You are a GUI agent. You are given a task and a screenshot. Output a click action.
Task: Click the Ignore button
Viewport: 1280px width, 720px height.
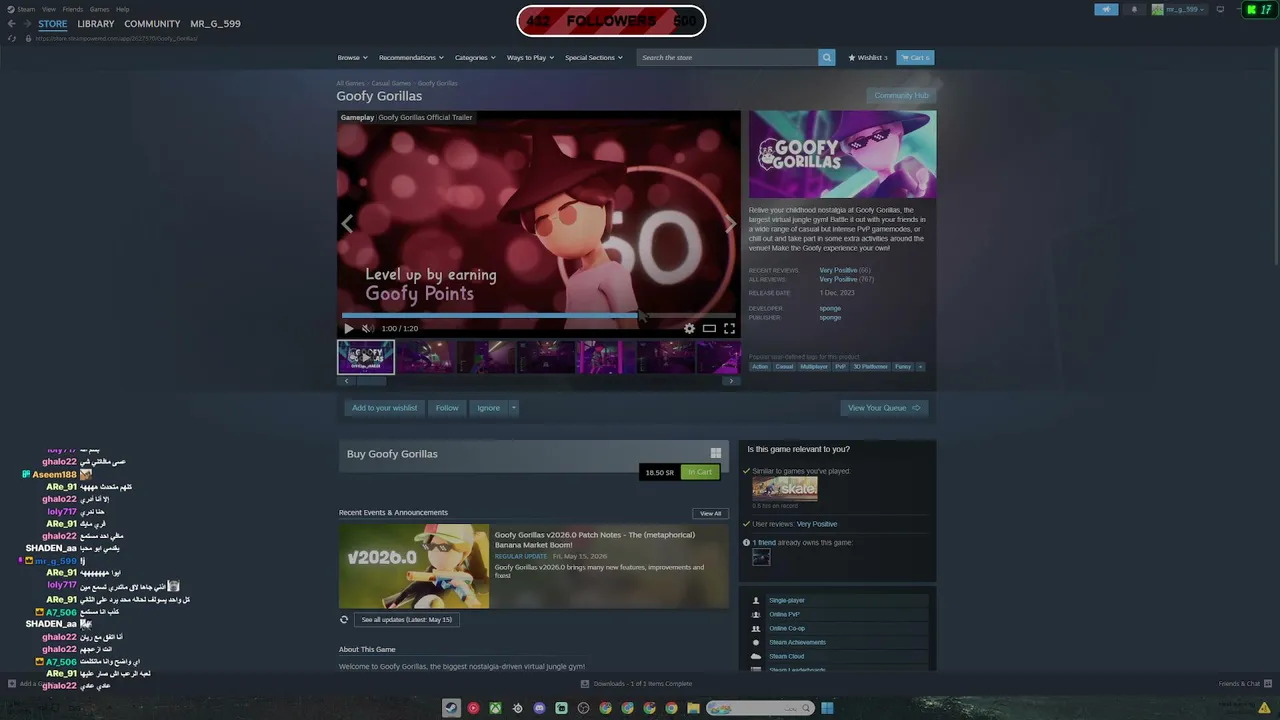pos(489,408)
